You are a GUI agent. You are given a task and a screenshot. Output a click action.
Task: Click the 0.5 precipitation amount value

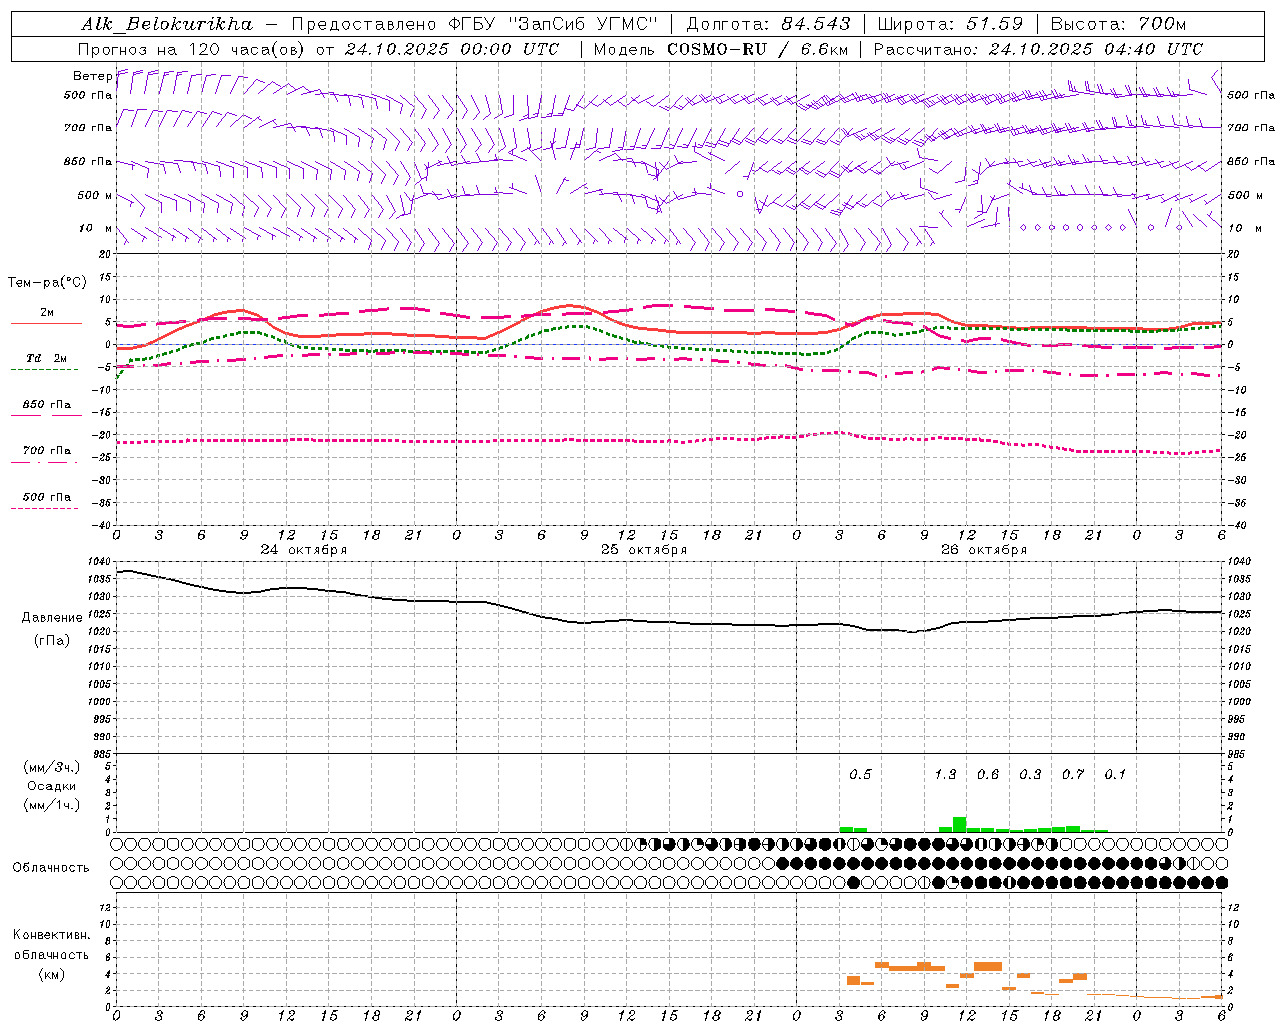pos(860,774)
